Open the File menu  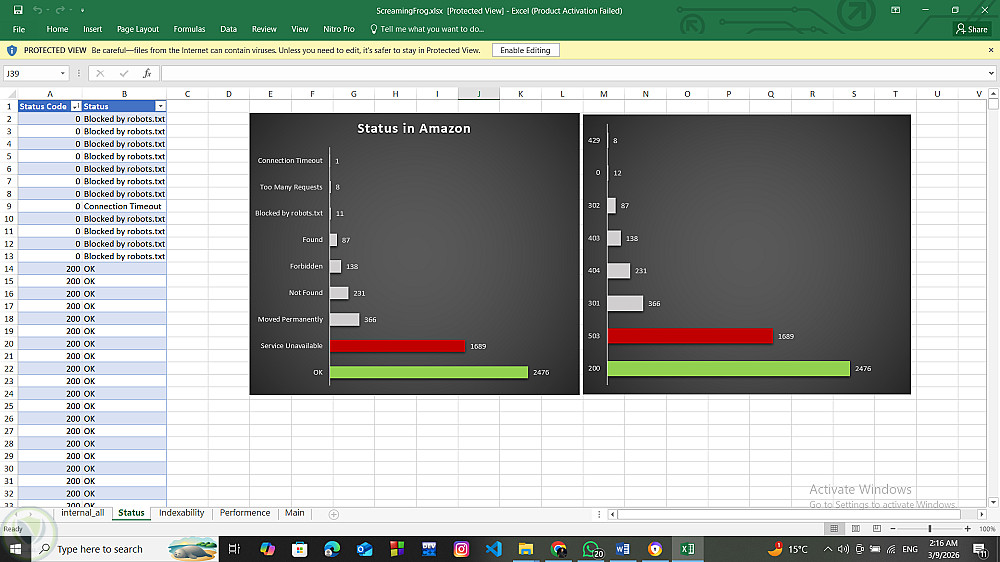[19, 29]
